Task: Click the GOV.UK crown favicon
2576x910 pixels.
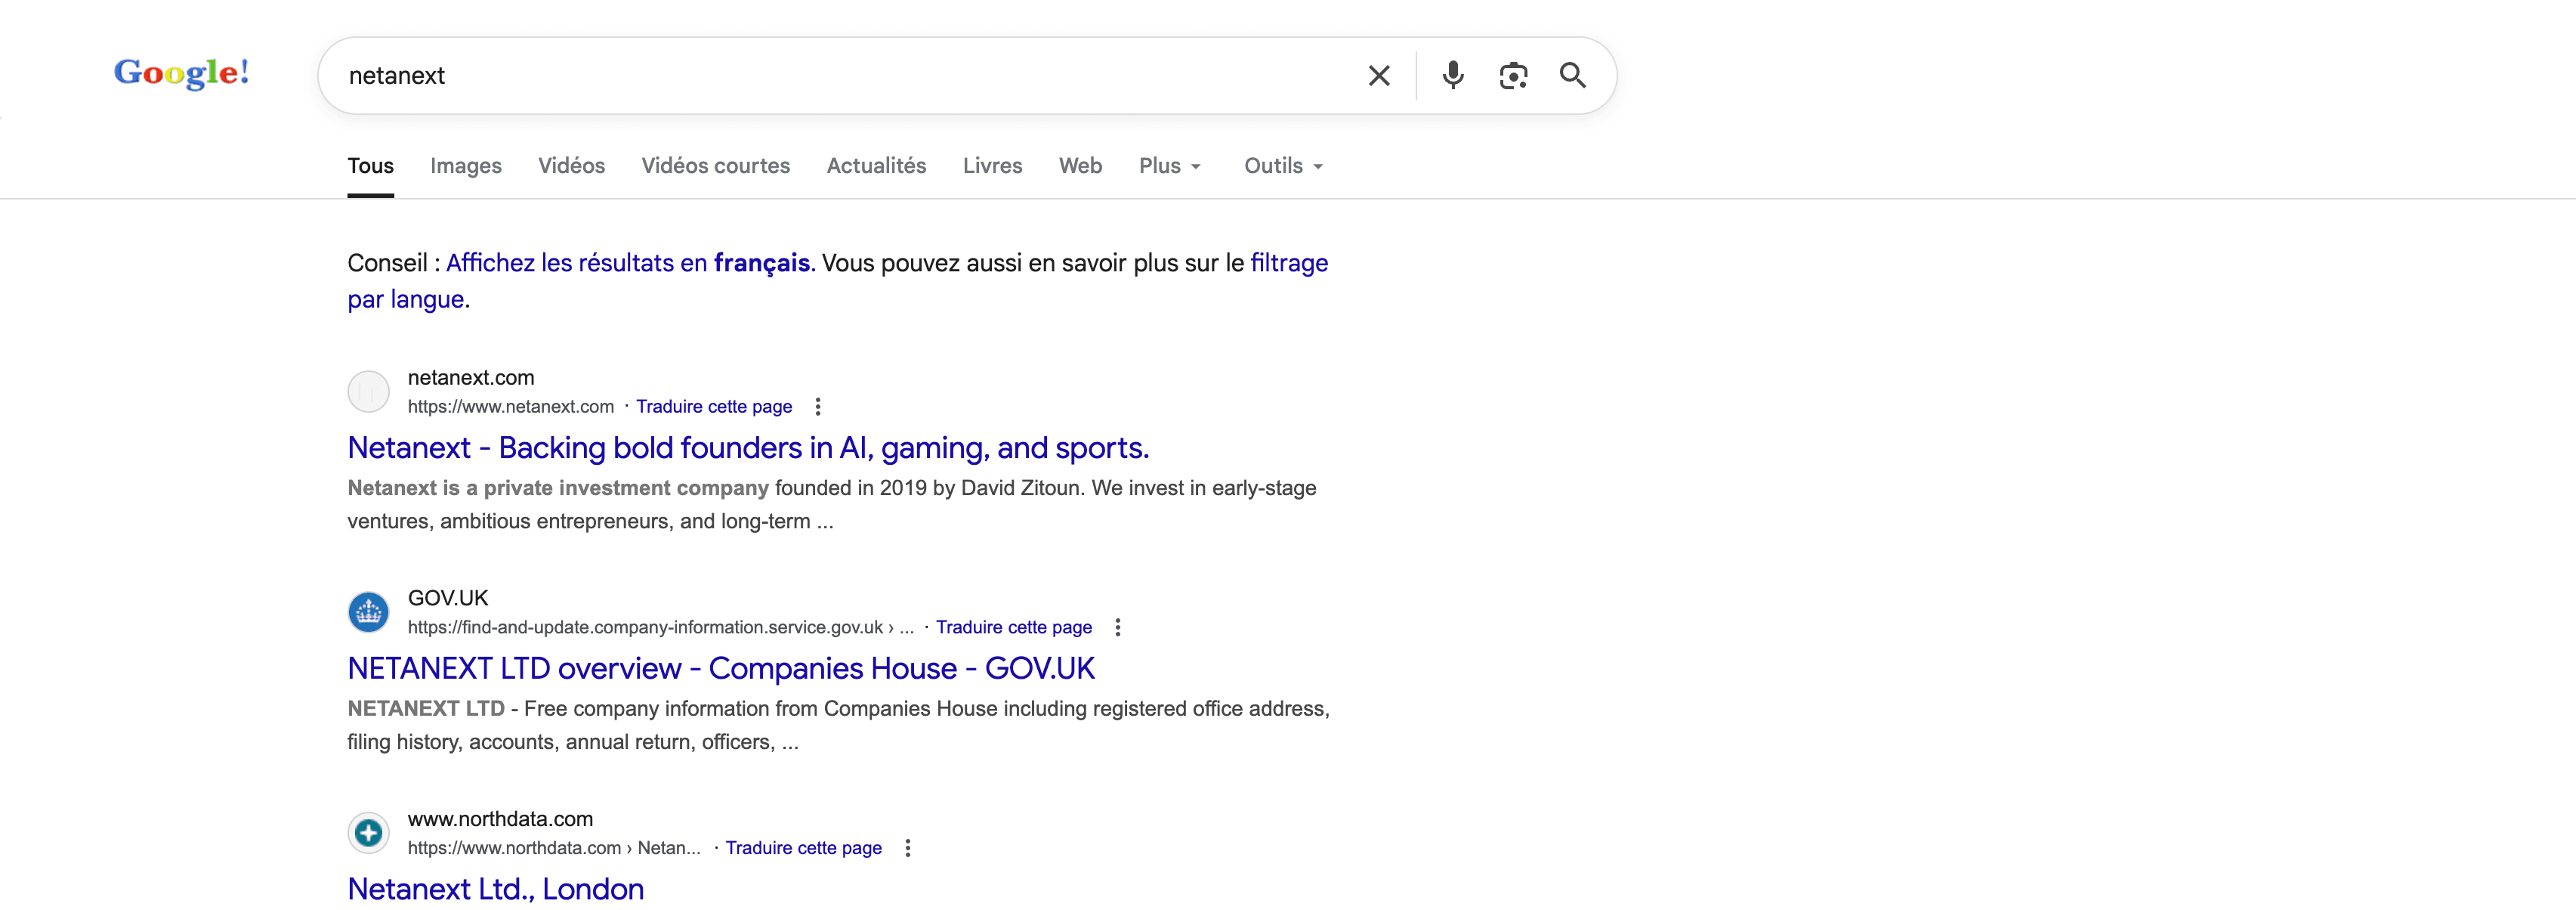Action: pos(368,612)
